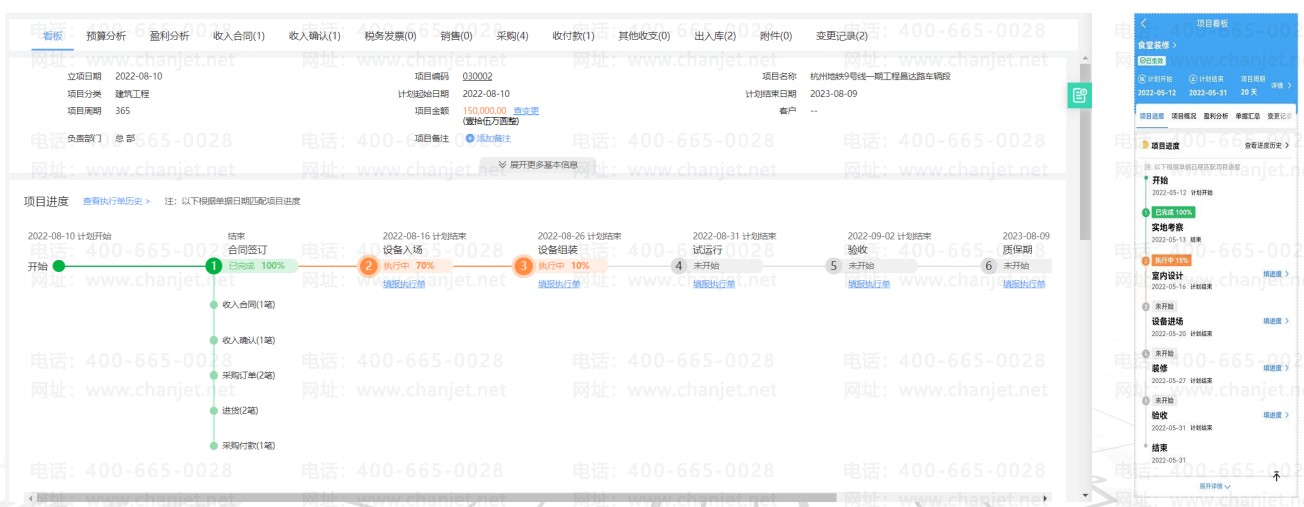Open the 看板 tab
1304x507 pixels.
pyautogui.click(x=53, y=35)
